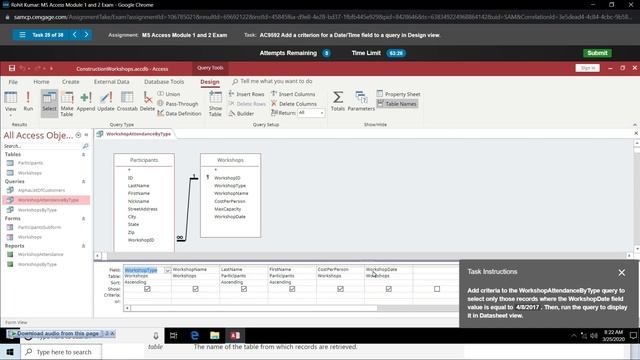Open the All Access Objects pane menu arrow
Image resolution: width=640 pixels, height=360 pixels.
(x=78, y=135)
